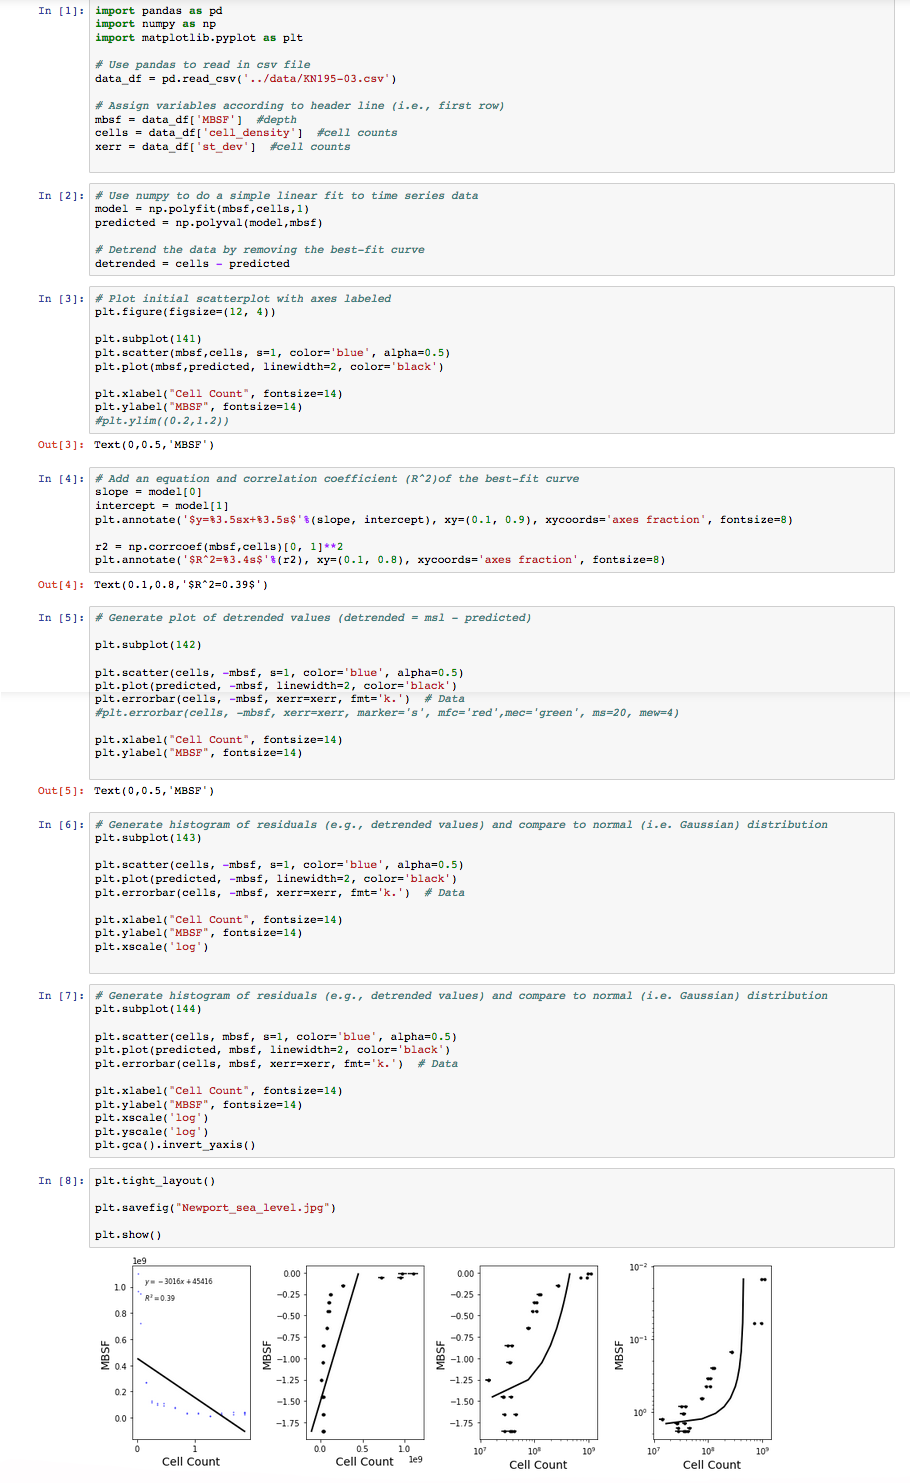Click the plt.subplot(142) line in cell 5

(x=148, y=645)
